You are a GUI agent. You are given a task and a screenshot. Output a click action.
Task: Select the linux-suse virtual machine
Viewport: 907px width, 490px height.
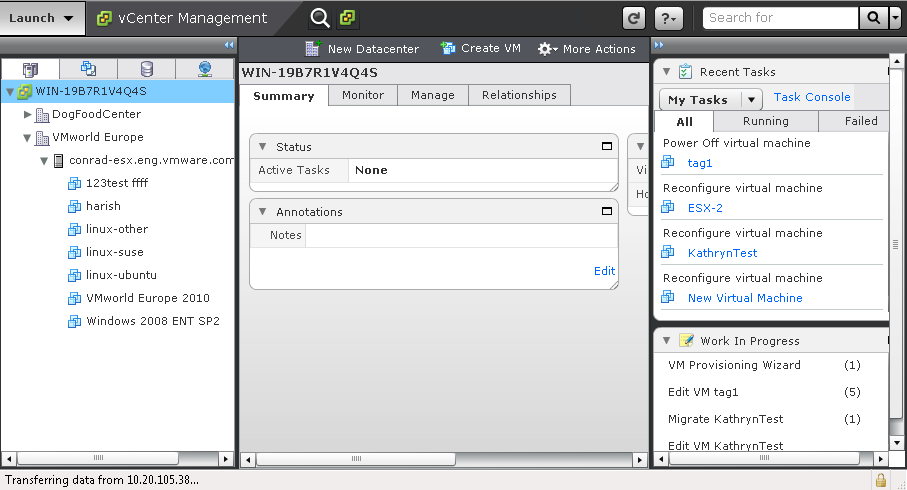[115, 253]
